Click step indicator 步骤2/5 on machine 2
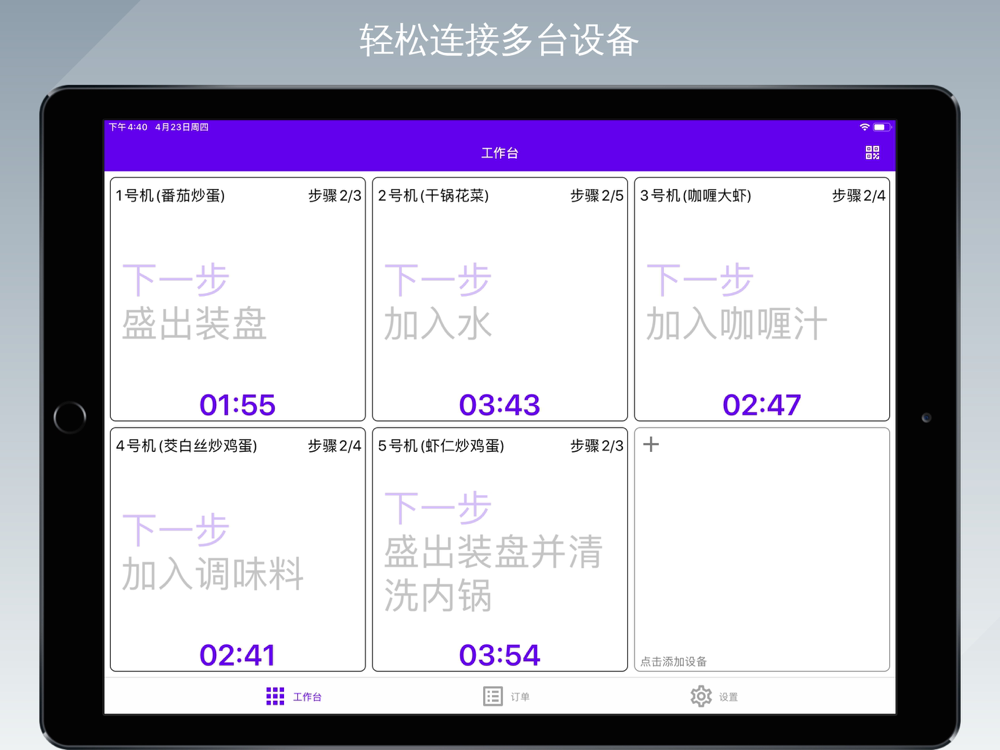The height and width of the screenshot is (750, 1000). 596,196
